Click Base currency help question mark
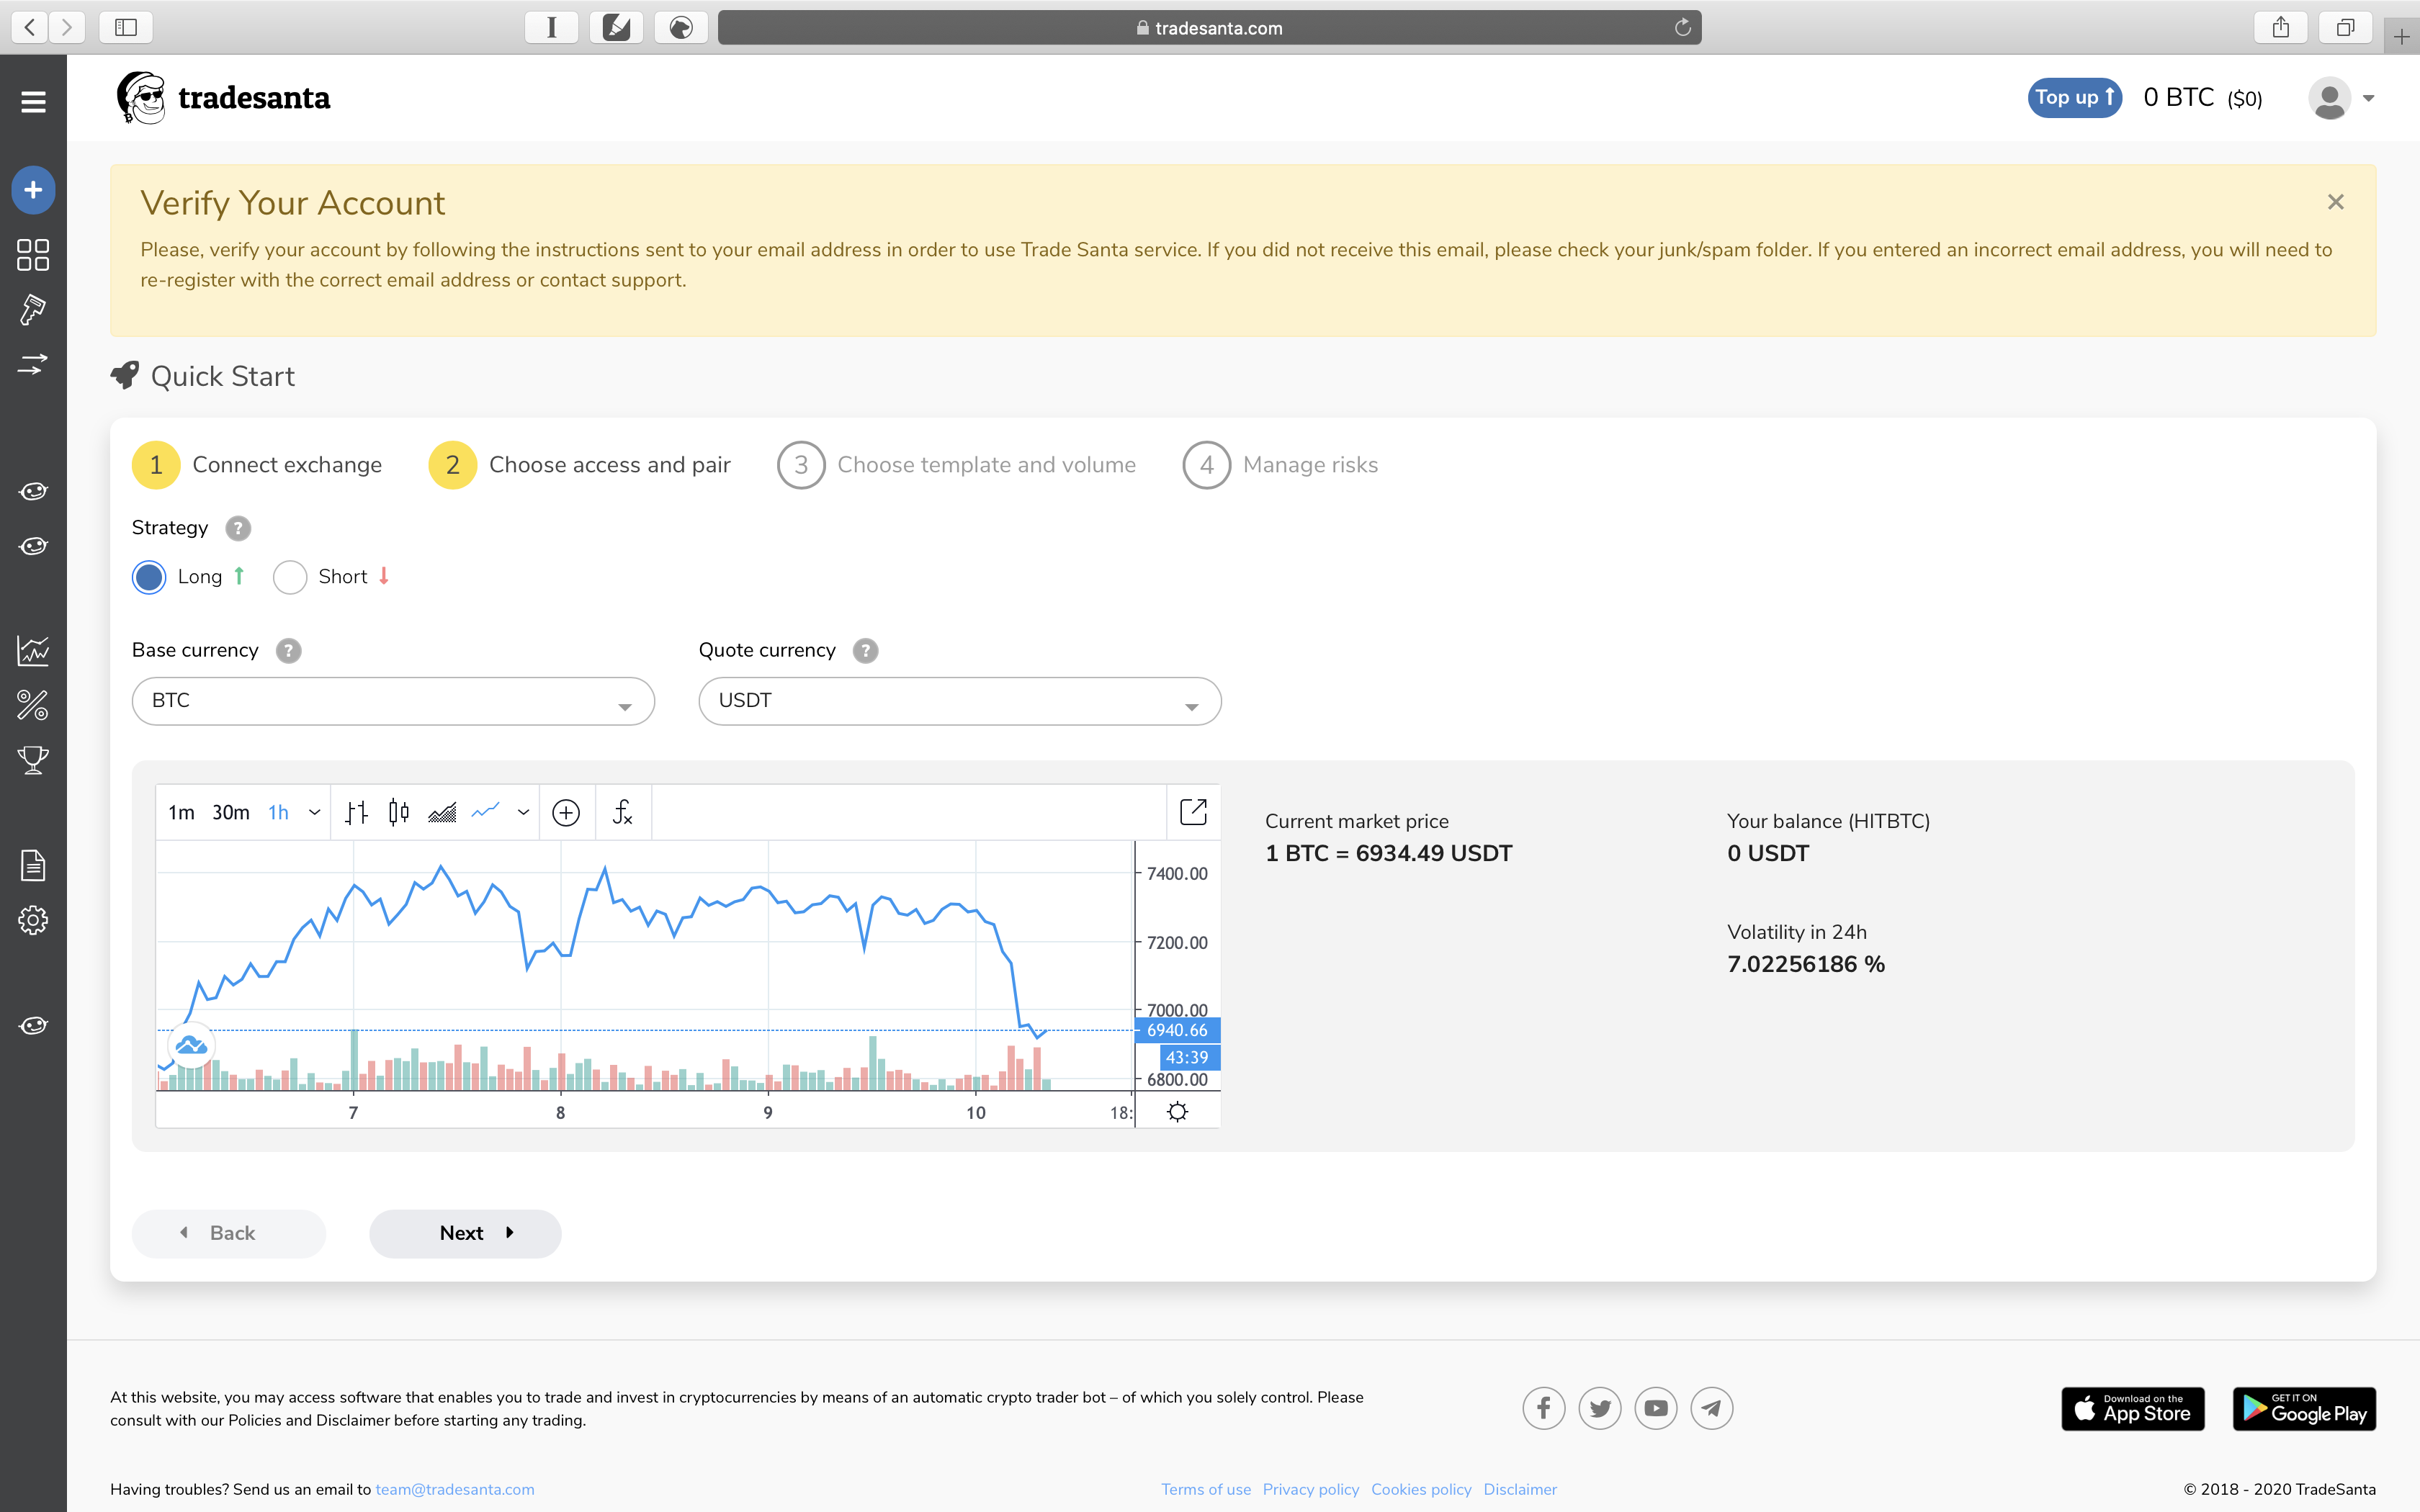 point(289,651)
